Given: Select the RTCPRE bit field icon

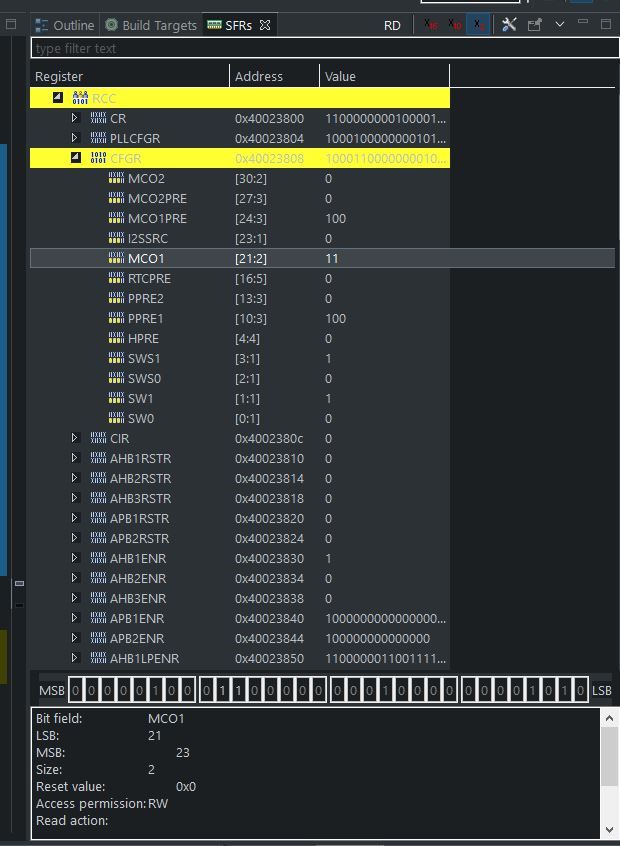Looking at the screenshot, I should (x=116, y=277).
